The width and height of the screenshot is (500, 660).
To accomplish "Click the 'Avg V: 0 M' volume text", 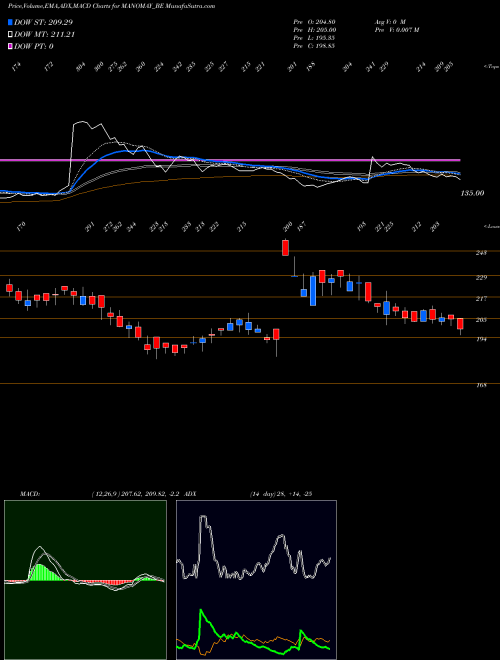I will pyautogui.click(x=389, y=22).
